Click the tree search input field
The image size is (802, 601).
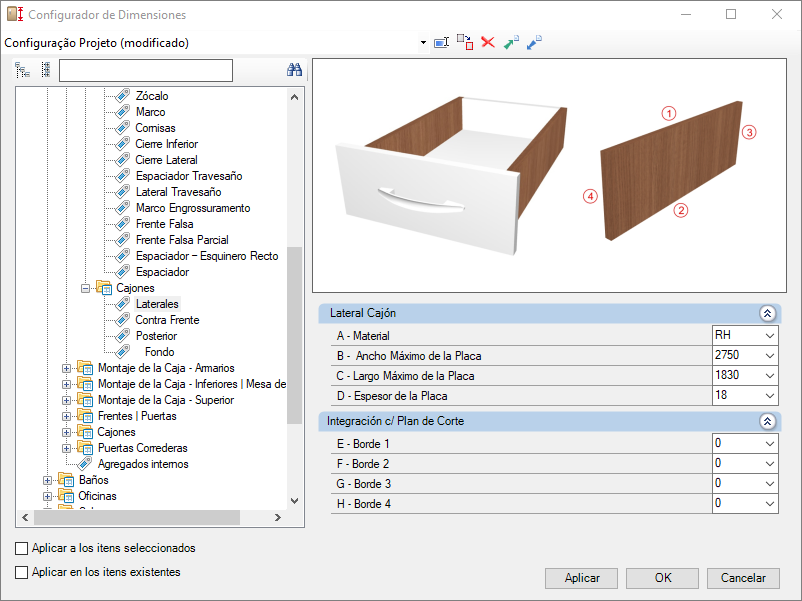[x=146, y=71]
